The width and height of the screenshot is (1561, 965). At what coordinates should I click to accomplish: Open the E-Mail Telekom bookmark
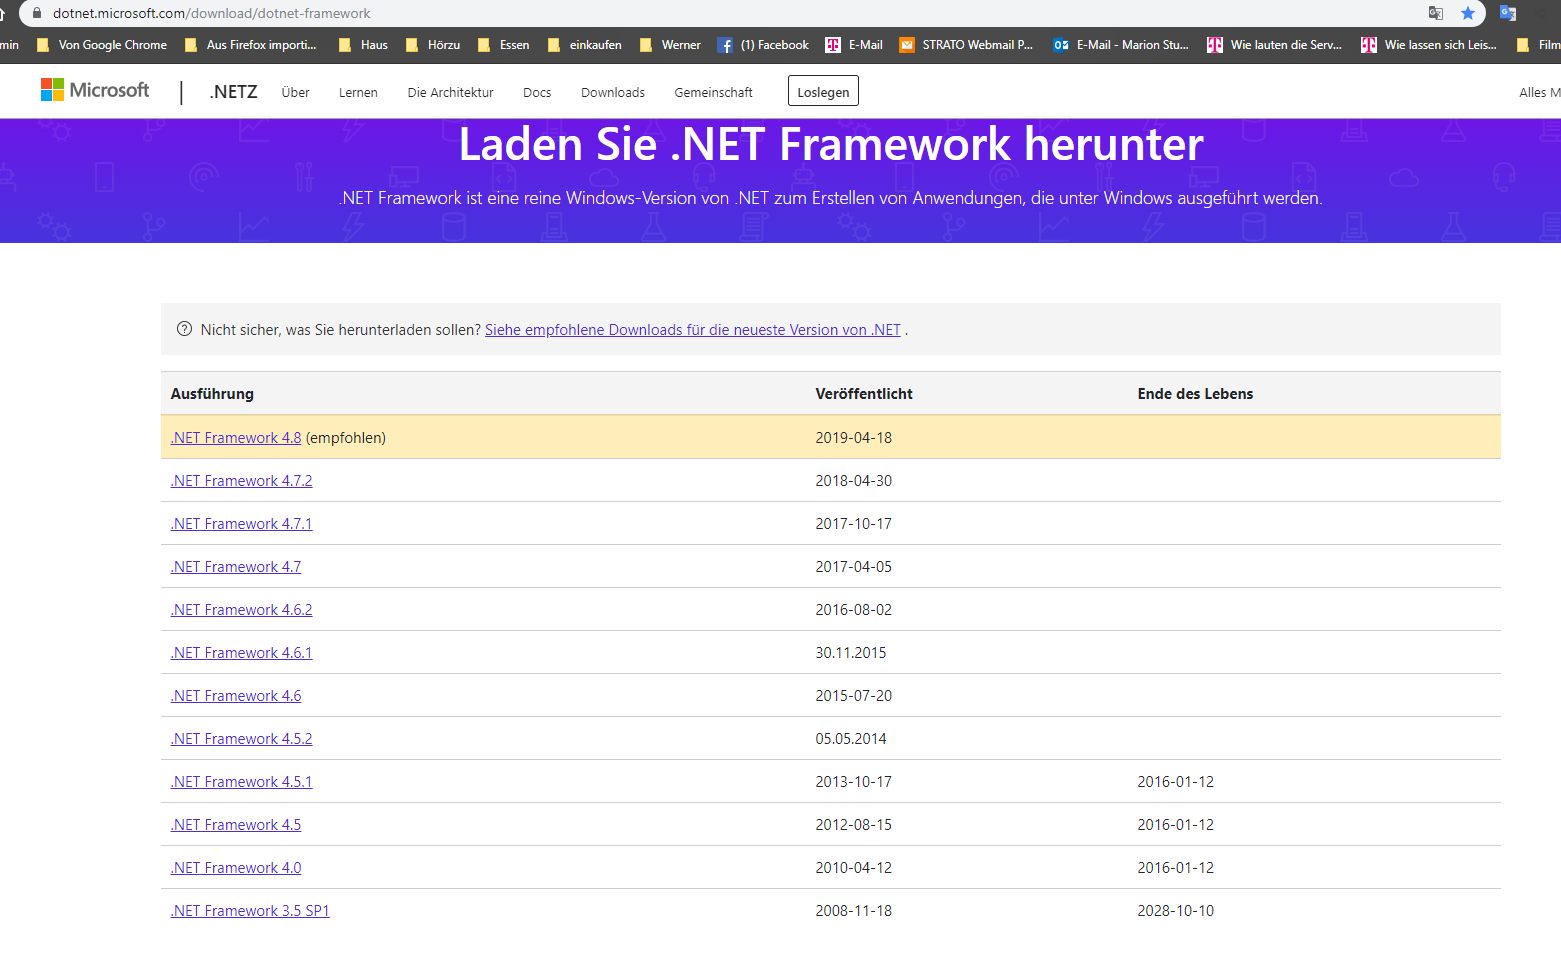(854, 45)
